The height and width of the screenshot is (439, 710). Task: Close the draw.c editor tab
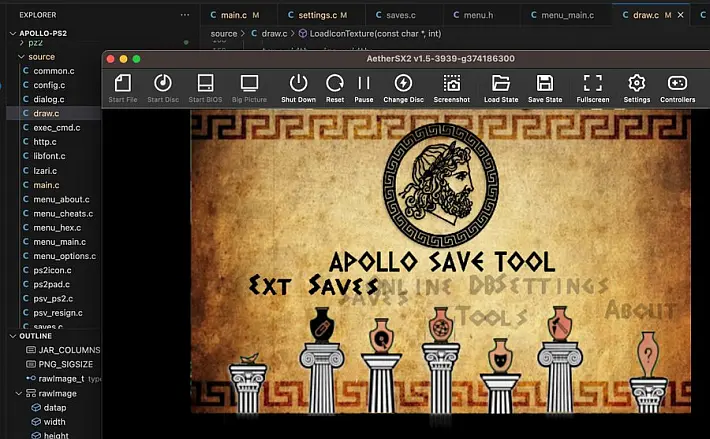(x=680, y=15)
